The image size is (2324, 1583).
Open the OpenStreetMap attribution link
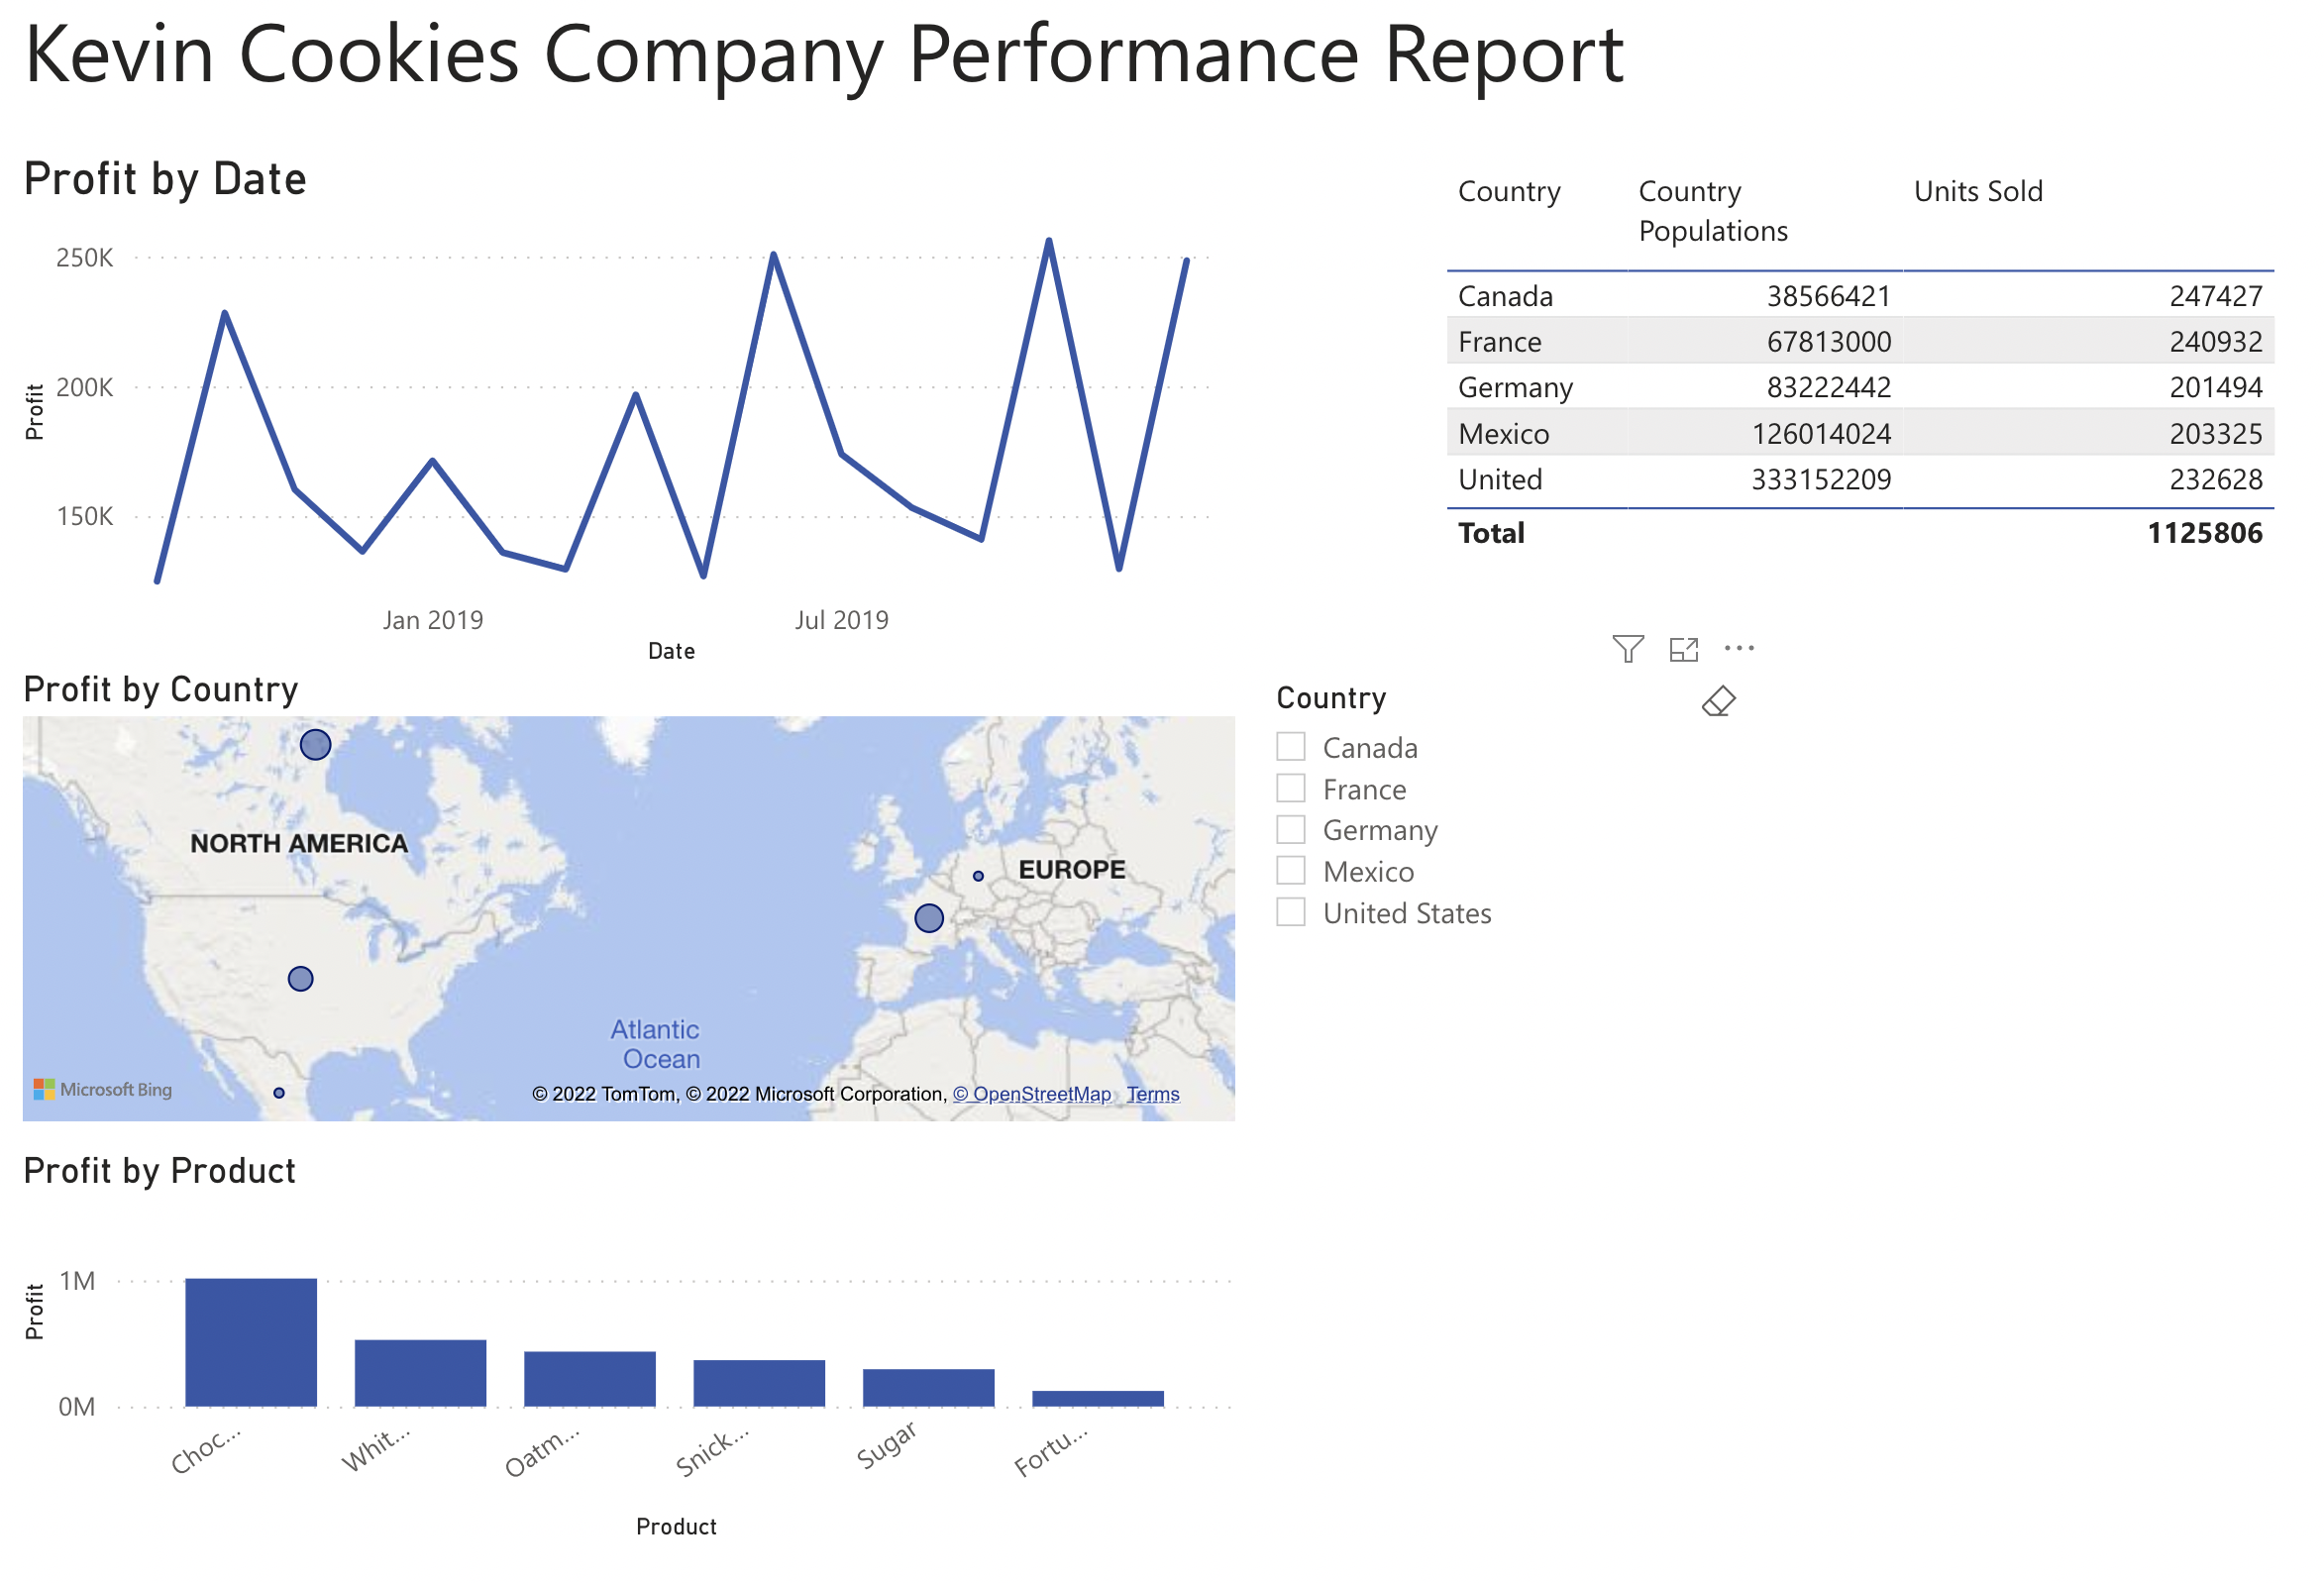[1031, 1094]
